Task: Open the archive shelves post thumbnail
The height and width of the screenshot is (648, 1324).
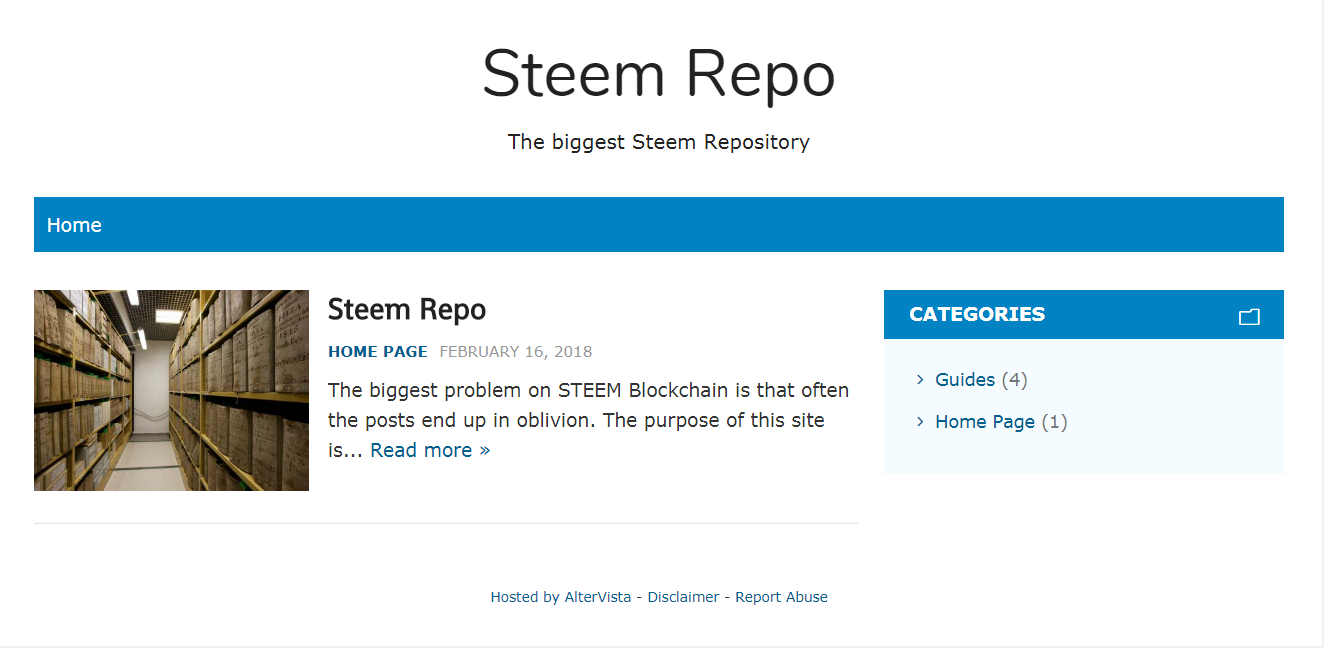Action: pyautogui.click(x=171, y=390)
